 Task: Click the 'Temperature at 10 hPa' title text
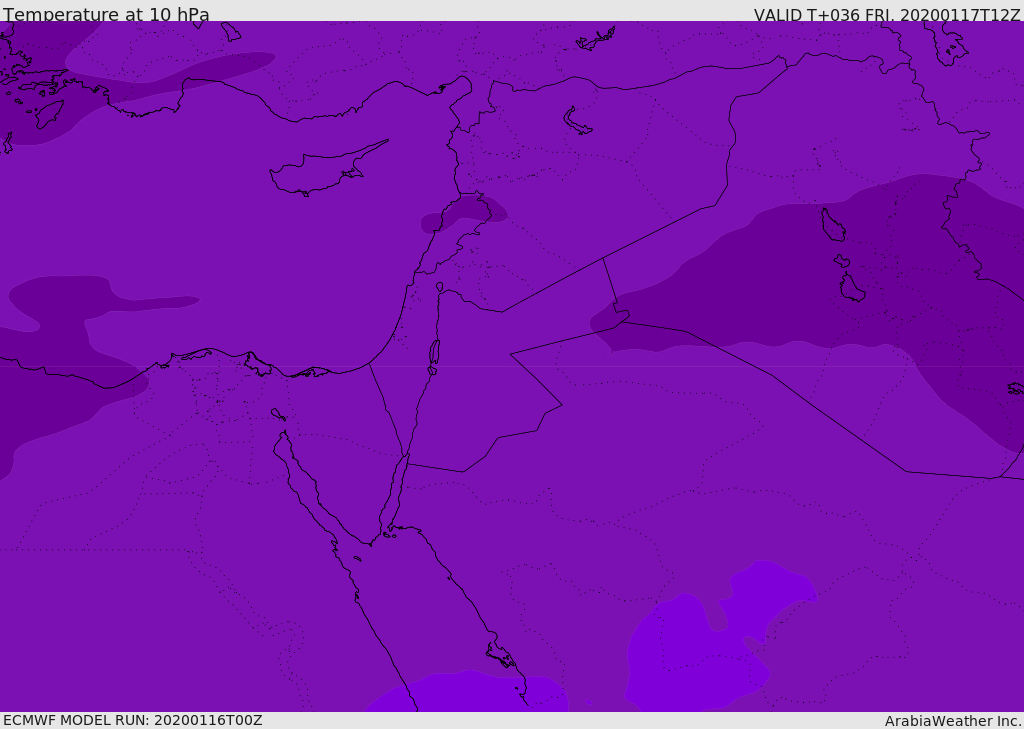(106, 14)
